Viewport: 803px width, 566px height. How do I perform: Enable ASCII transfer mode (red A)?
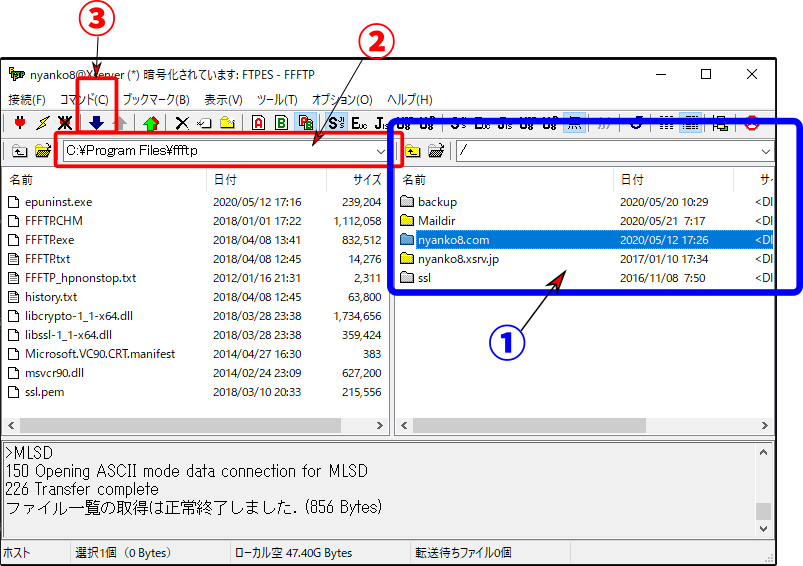[258, 123]
